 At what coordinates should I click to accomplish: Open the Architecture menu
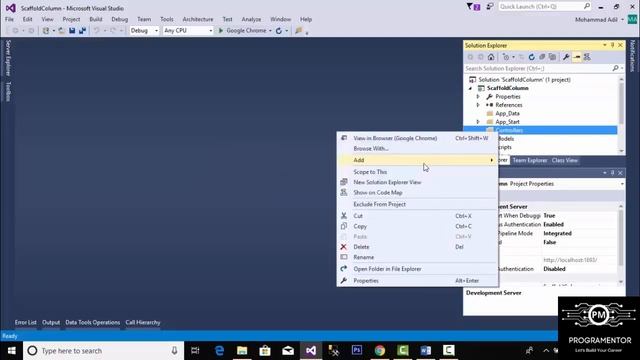[x=198, y=19]
